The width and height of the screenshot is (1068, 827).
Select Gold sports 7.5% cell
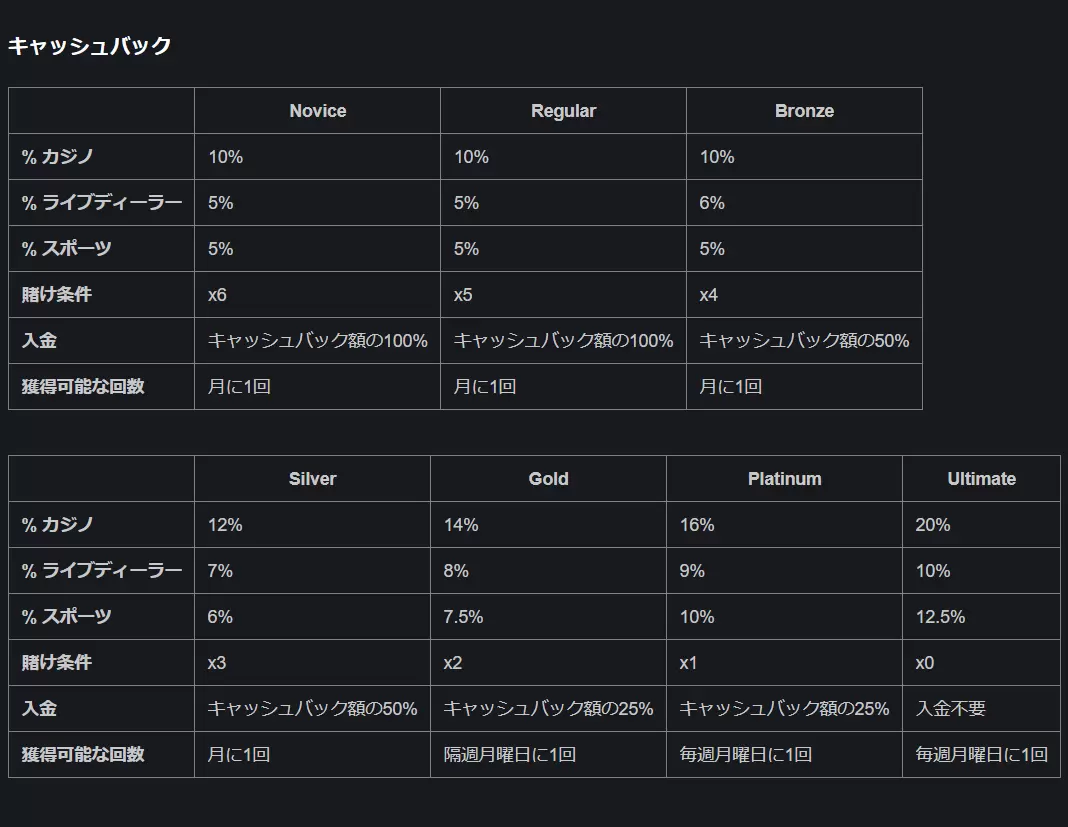coord(548,617)
